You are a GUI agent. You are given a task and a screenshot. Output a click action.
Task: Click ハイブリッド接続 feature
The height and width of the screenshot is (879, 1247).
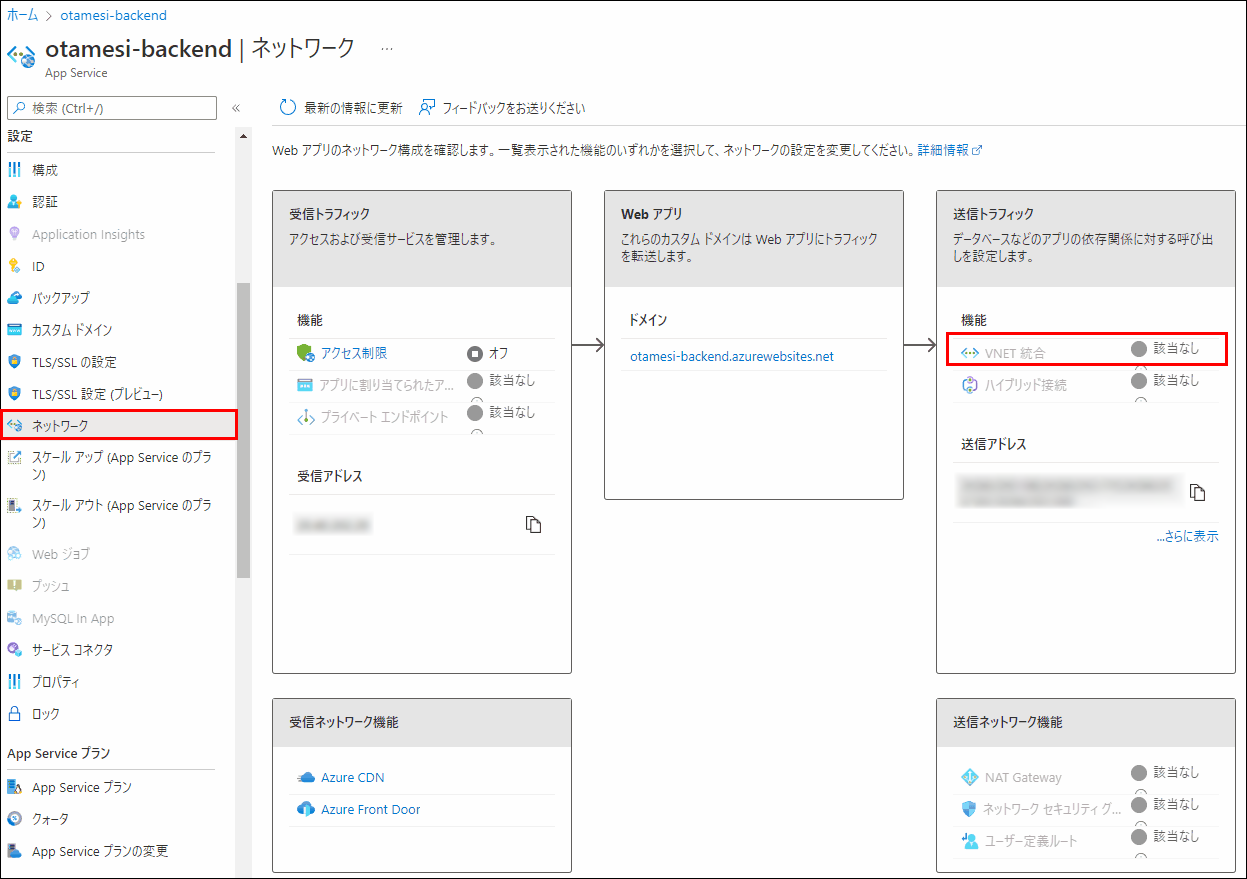[x=1026, y=385]
